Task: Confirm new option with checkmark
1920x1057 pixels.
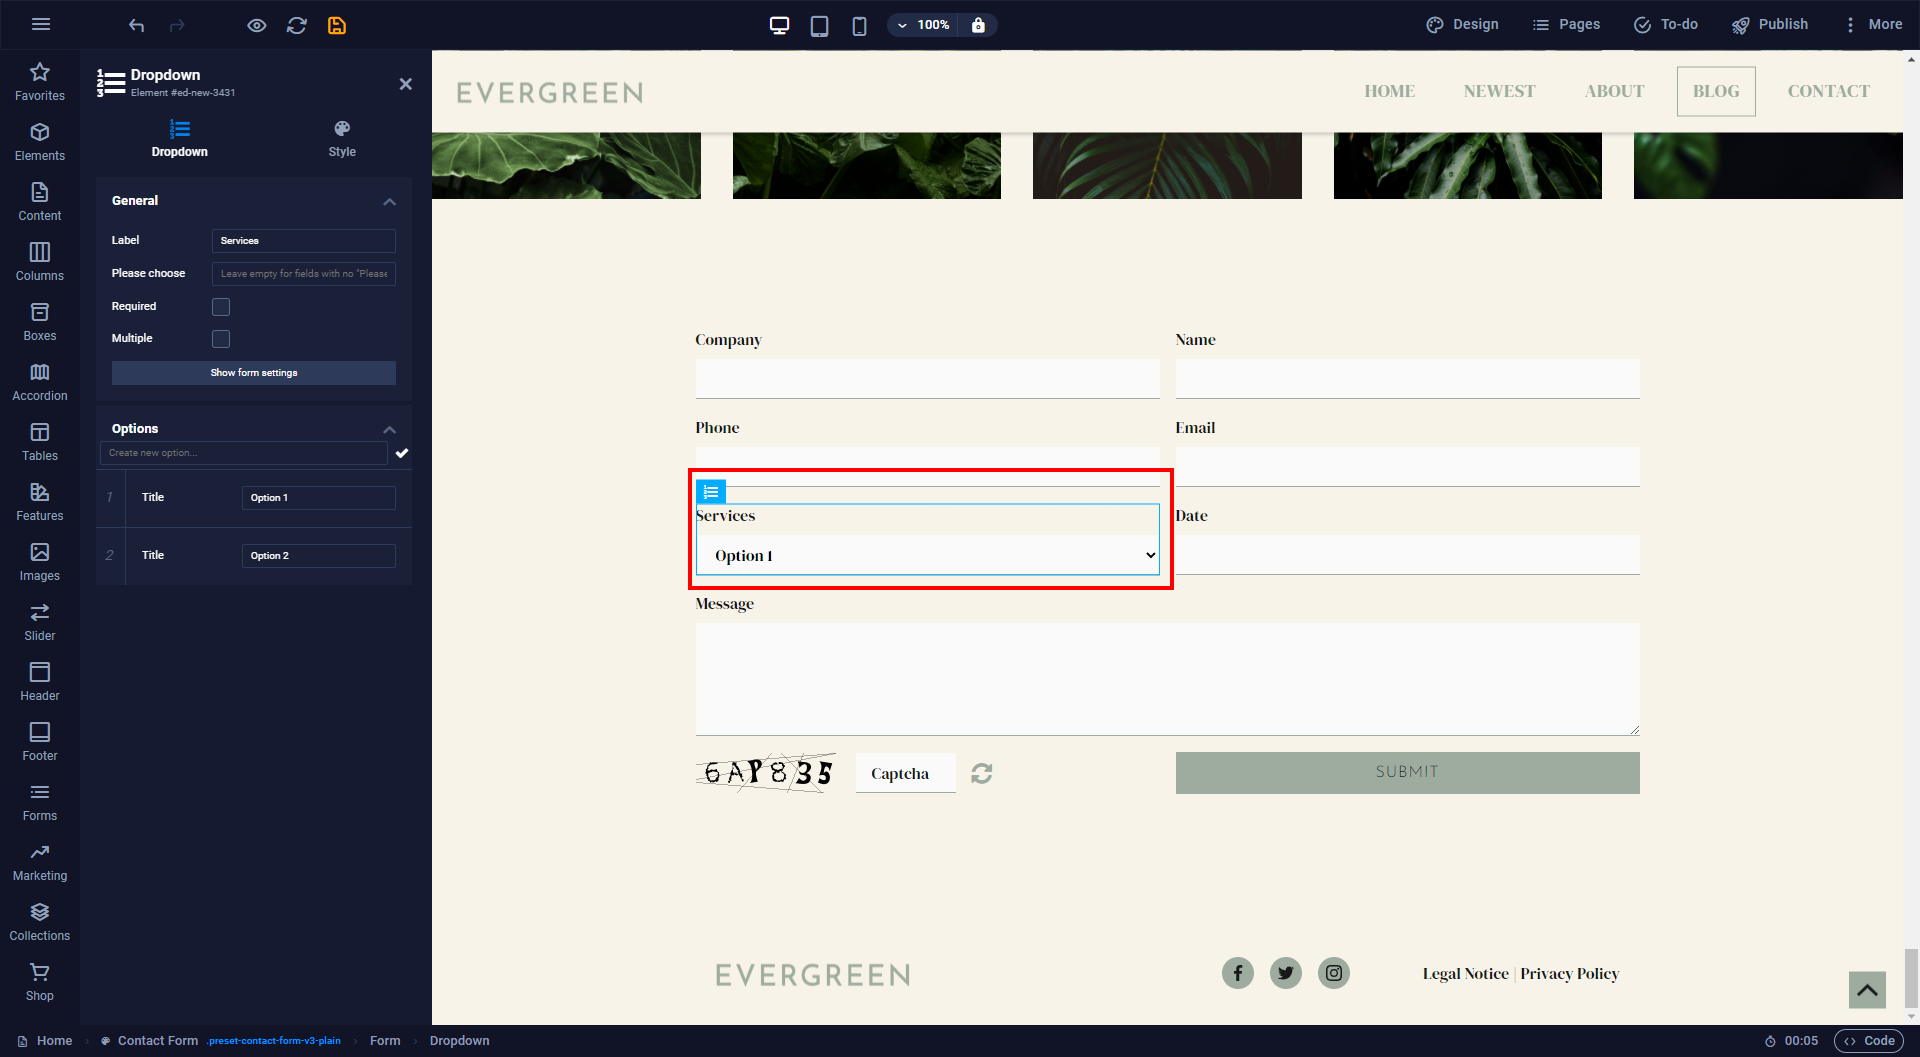Action: click(x=402, y=453)
